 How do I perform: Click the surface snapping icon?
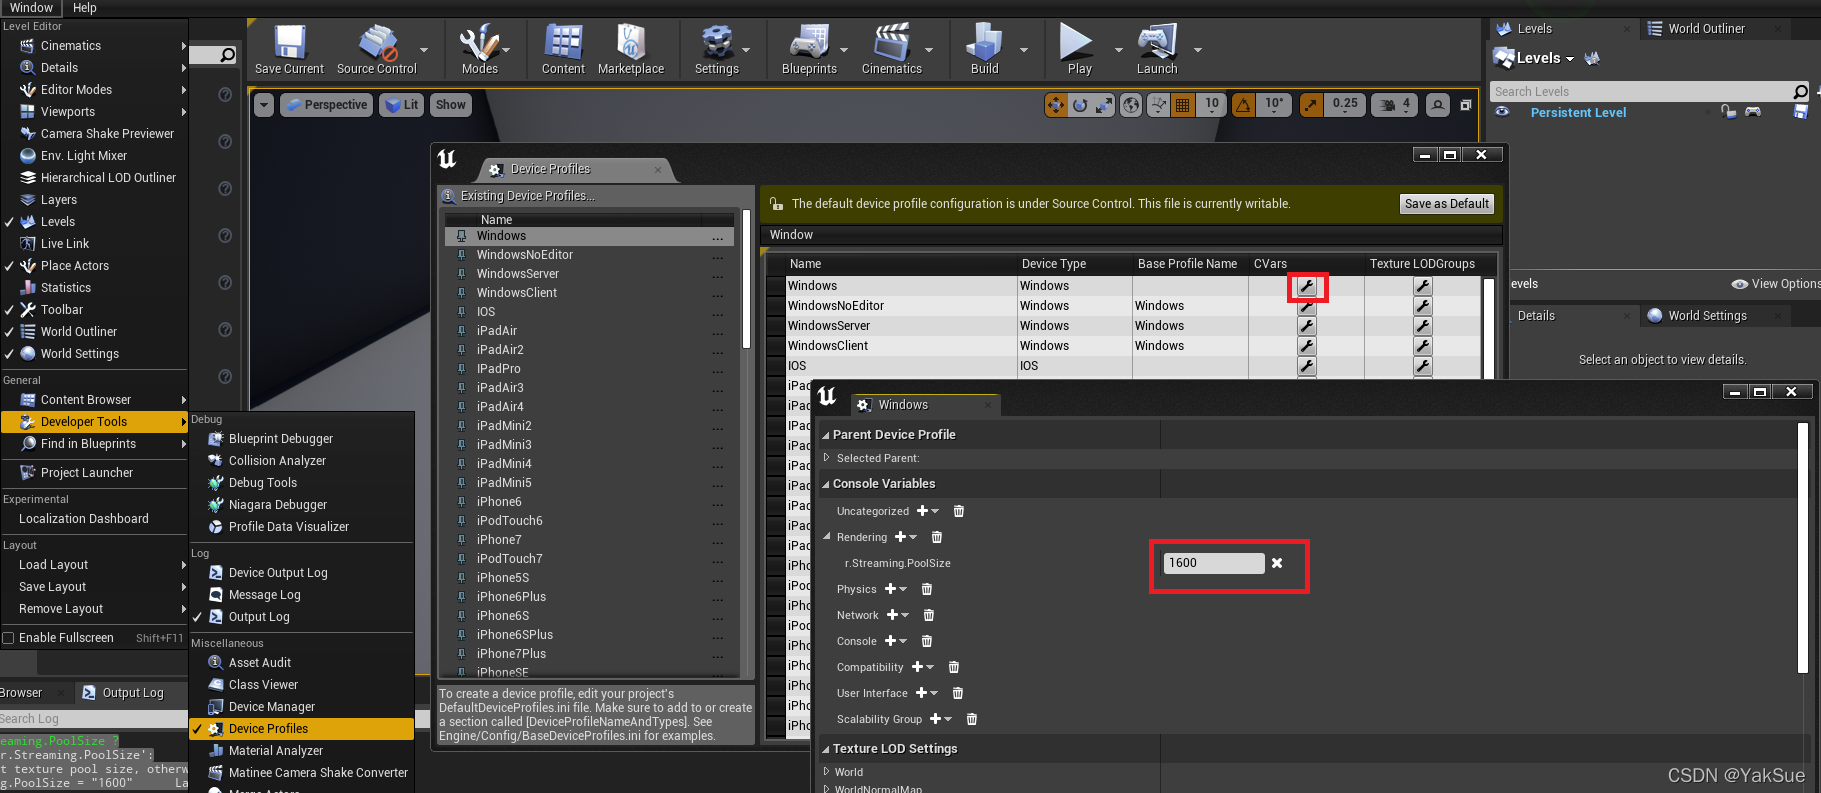(1158, 104)
